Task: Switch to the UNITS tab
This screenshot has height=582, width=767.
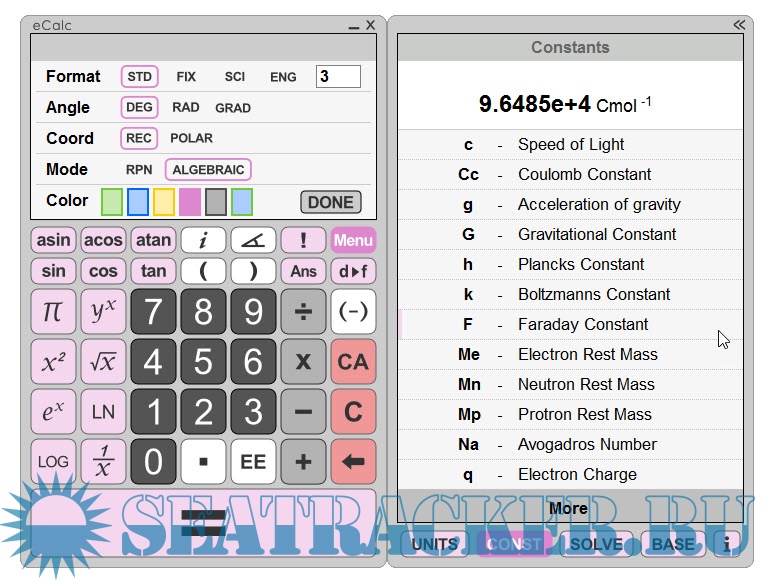Action: pyautogui.click(x=435, y=544)
